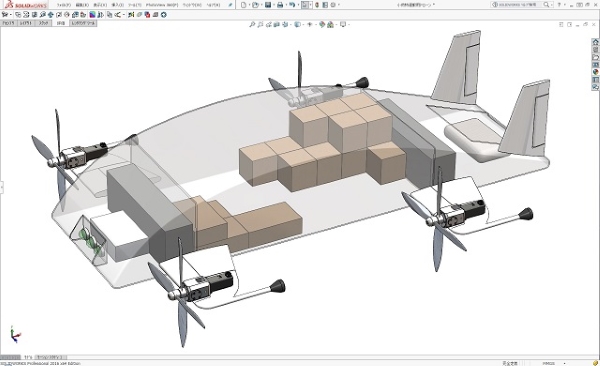Click Zoom to Fit in heads-up toolbar
This screenshot has height=366, width=600.
point(252,24)
